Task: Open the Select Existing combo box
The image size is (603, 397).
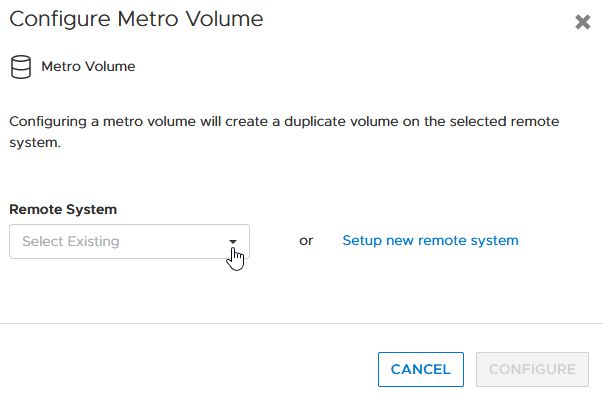Action: (130, 242)
